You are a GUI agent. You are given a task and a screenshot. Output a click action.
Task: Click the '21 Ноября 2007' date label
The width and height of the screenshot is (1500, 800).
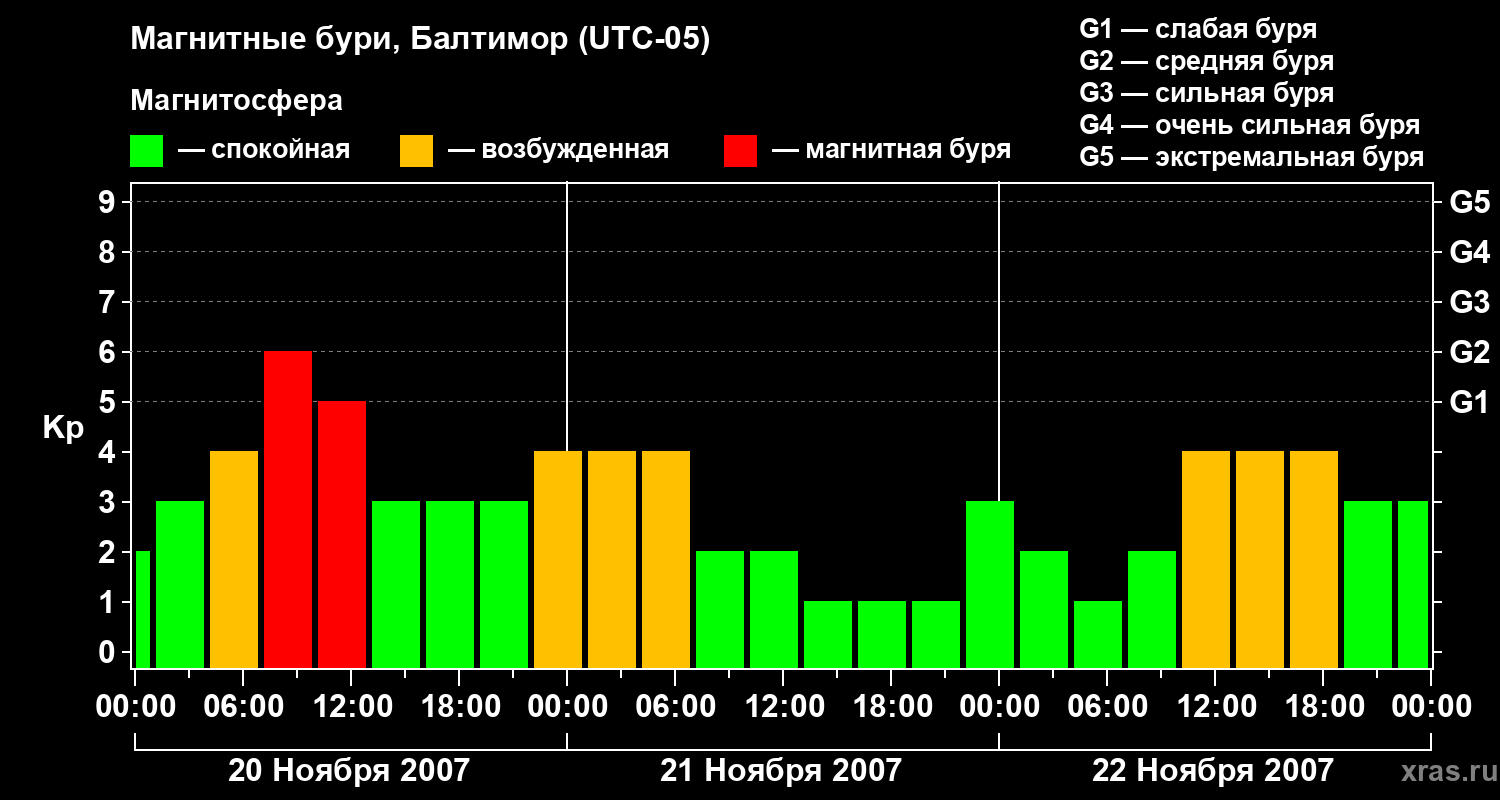point(781,770)
